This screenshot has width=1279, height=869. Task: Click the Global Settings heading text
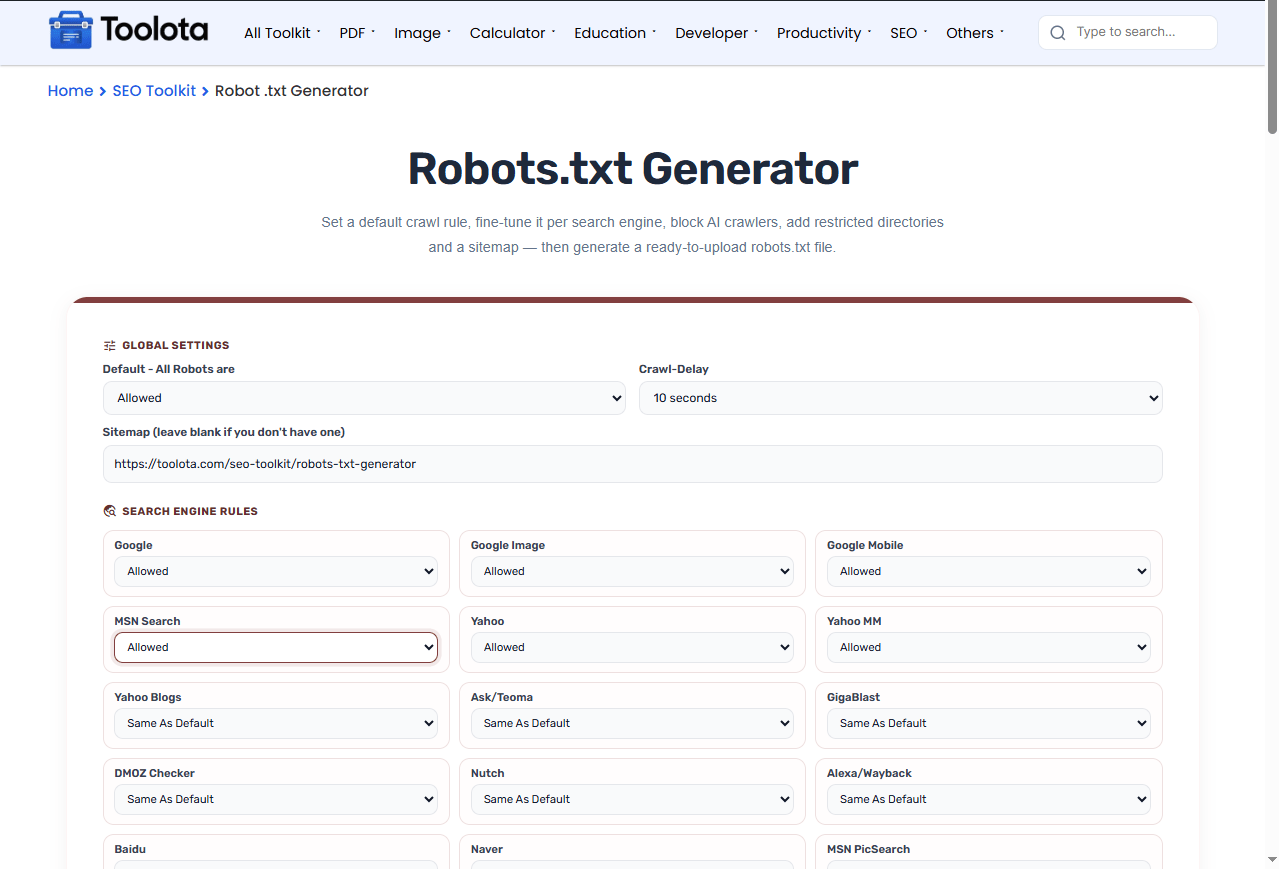[176, 346]
